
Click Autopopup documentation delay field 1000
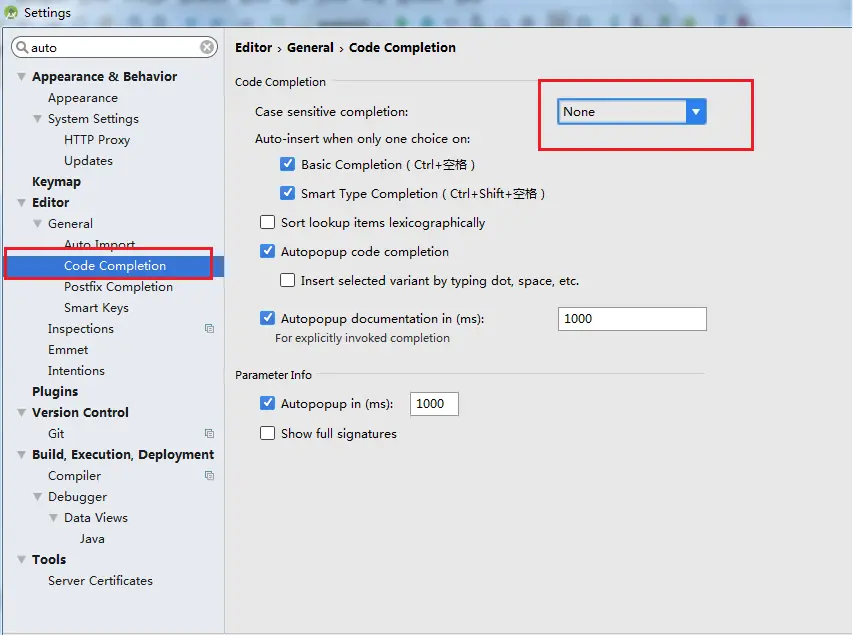click(x=632, y=319)
